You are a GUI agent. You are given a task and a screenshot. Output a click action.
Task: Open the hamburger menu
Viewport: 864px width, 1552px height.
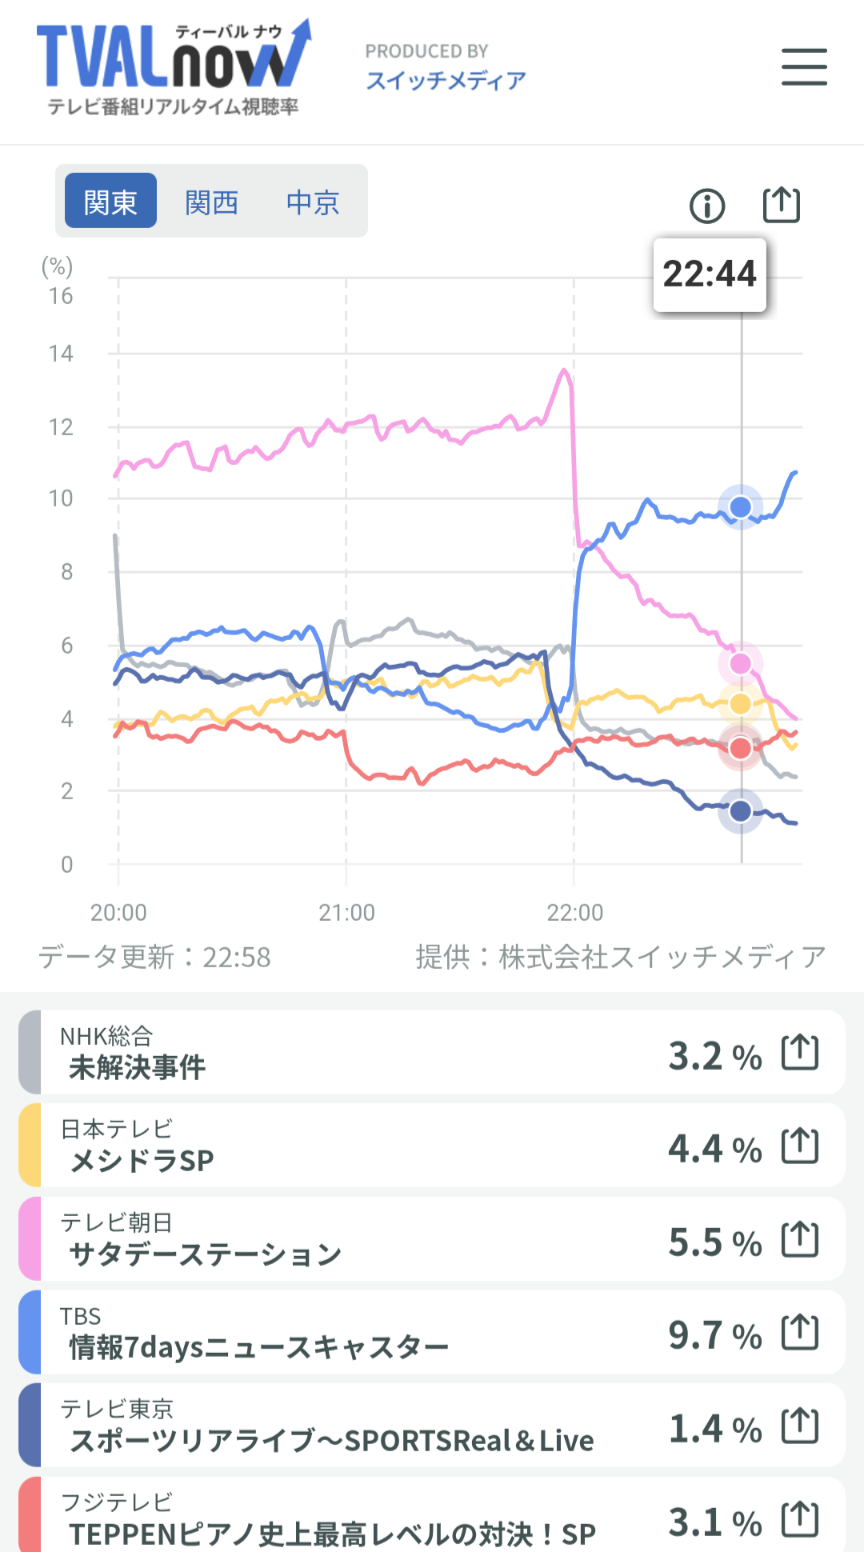[804, 67]
